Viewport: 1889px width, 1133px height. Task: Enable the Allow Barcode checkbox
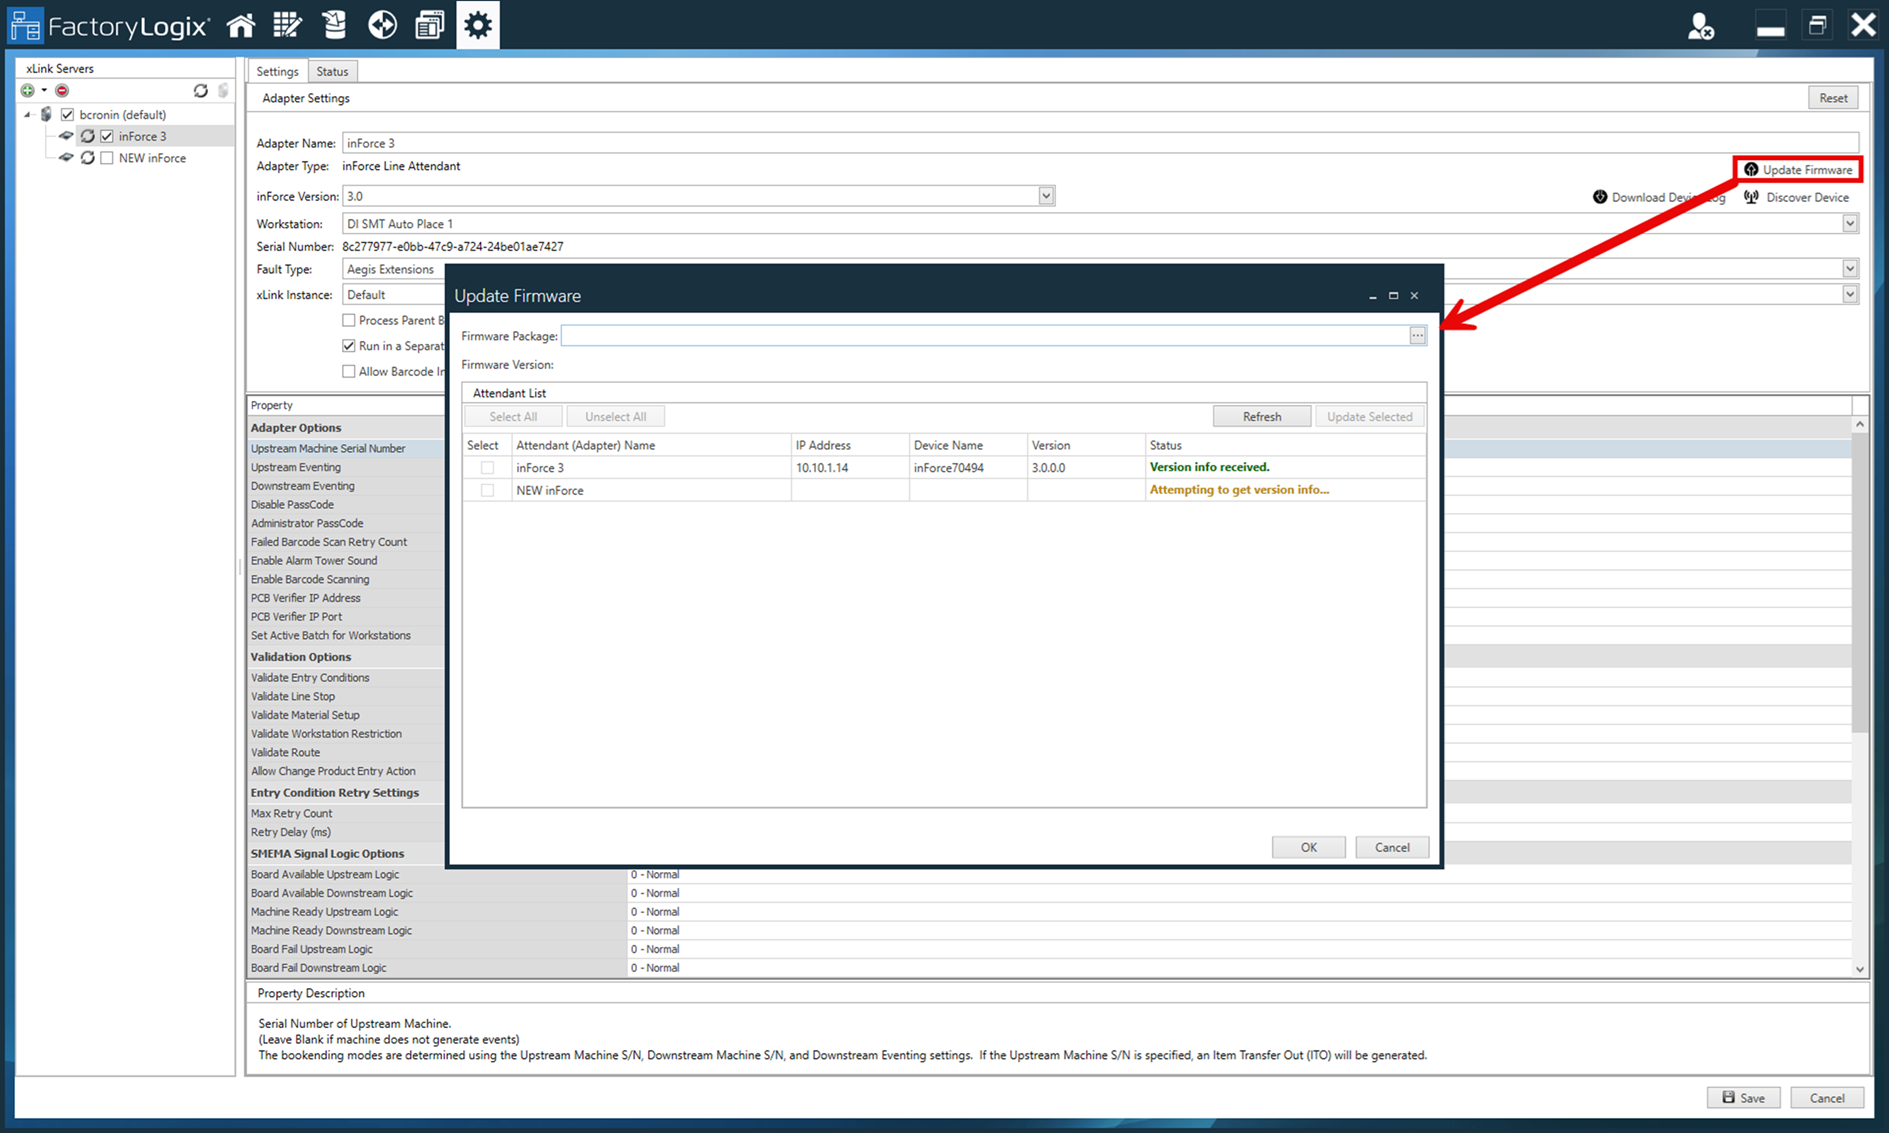pyautogui.click(x=349, y=371)
